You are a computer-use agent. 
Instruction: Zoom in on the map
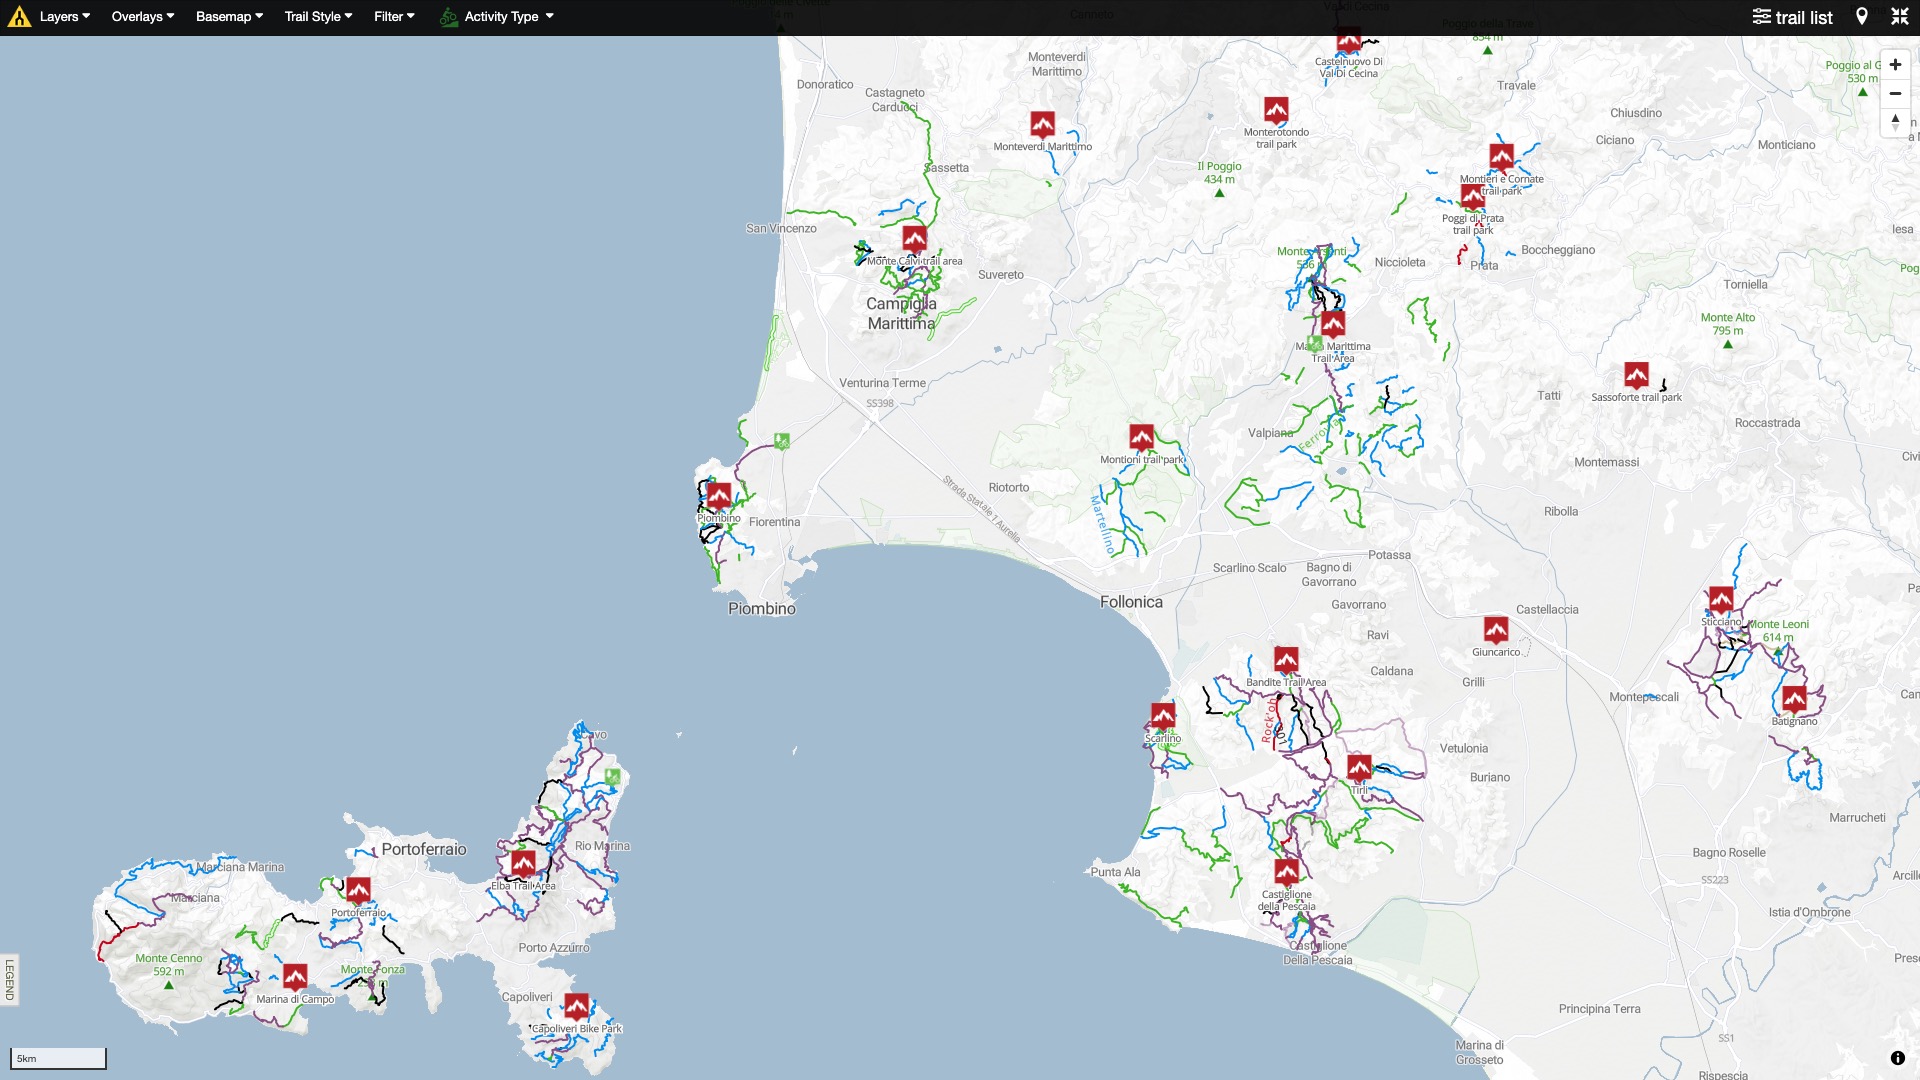(1894, 65)
